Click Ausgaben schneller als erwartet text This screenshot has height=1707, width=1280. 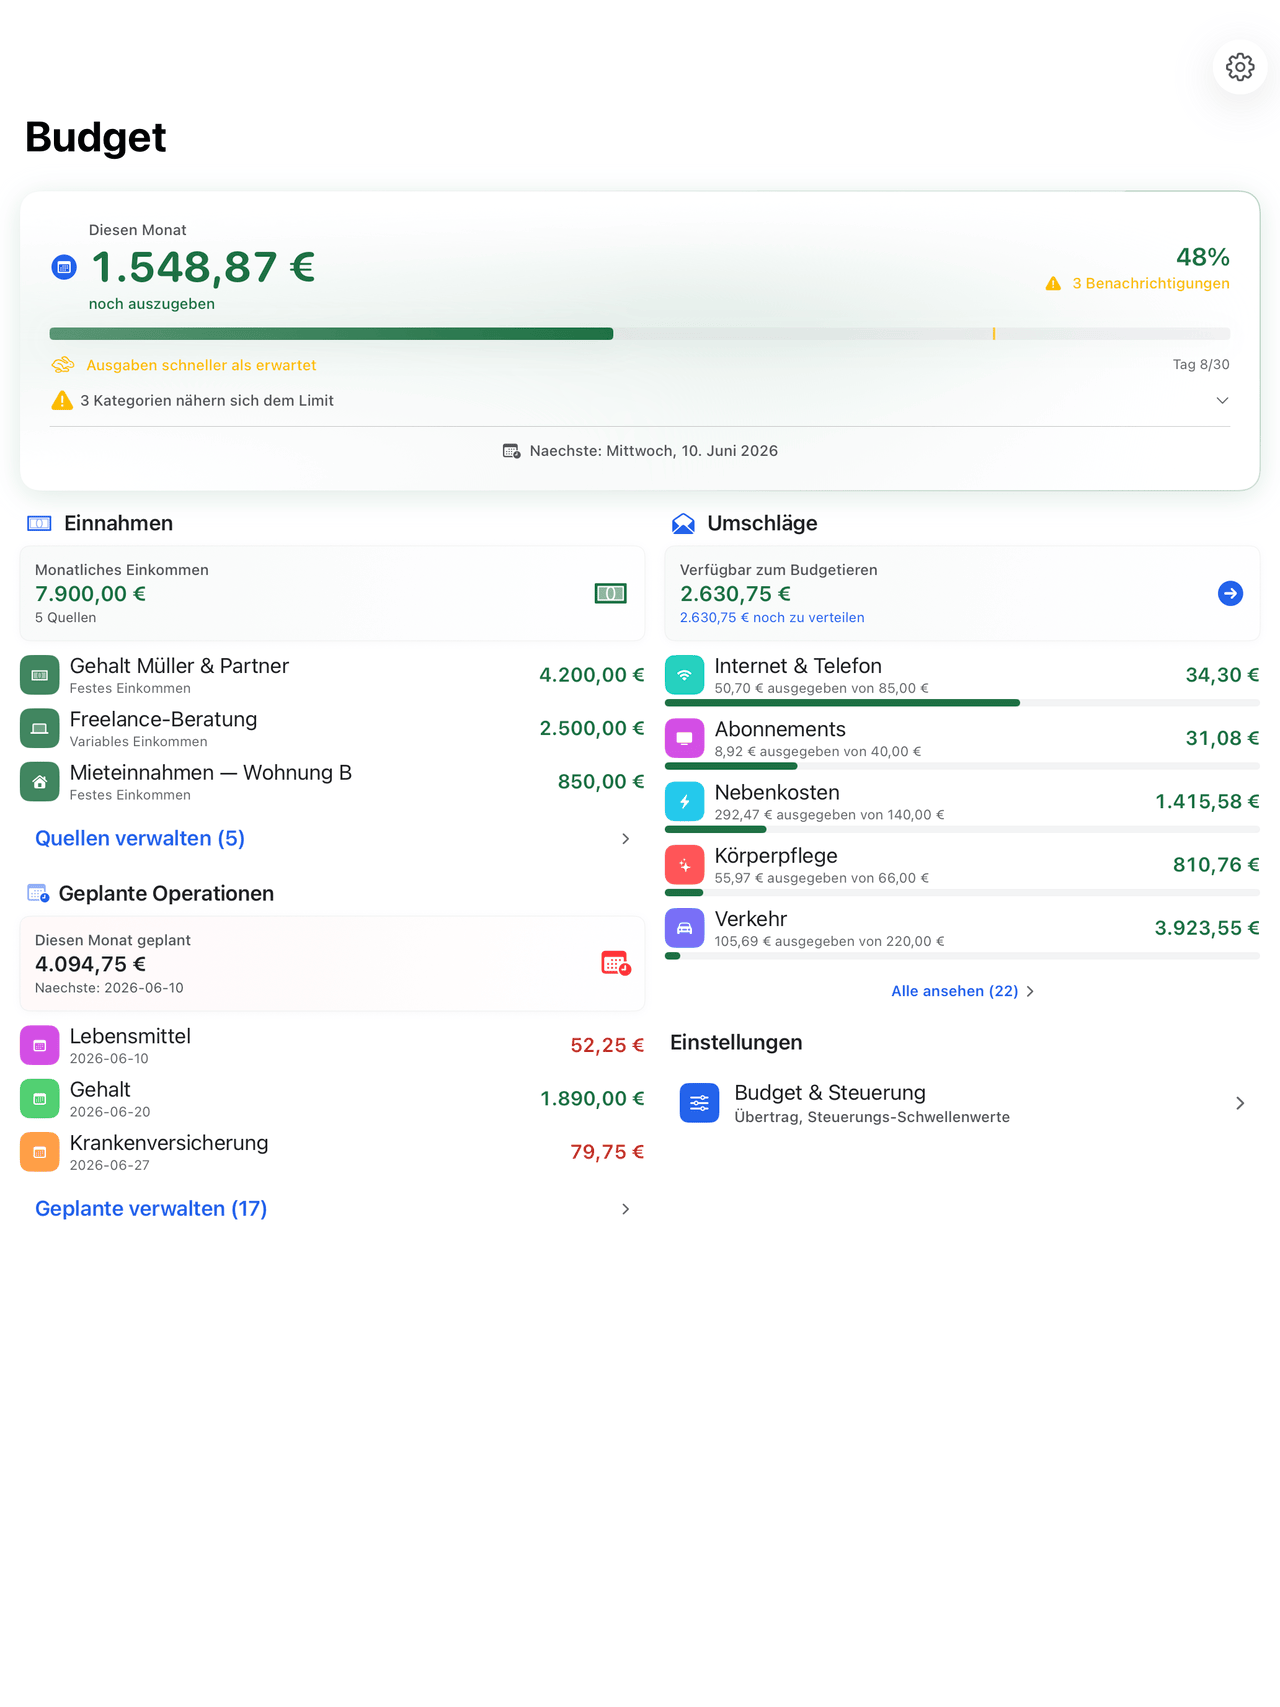pos(201,365)
